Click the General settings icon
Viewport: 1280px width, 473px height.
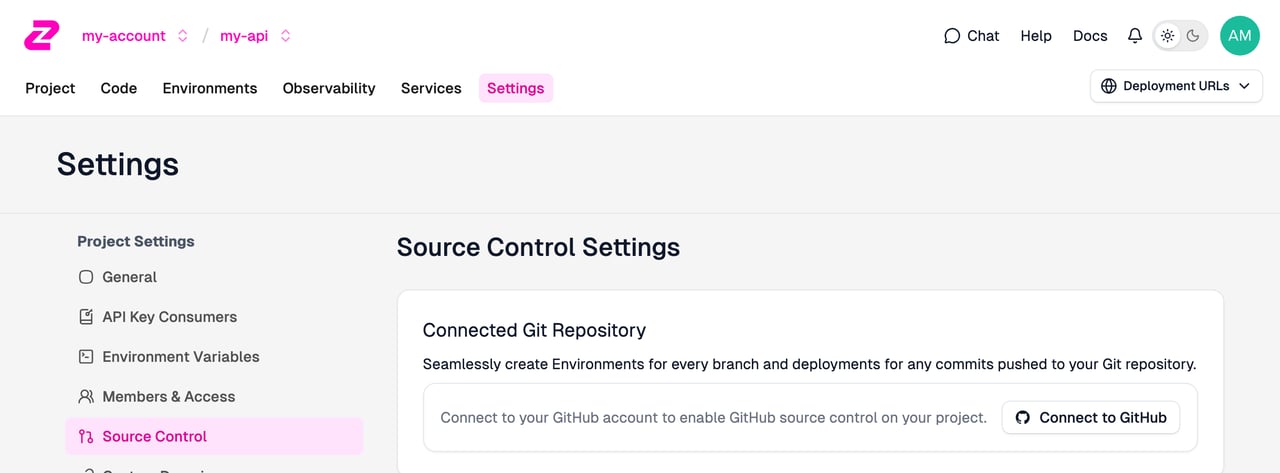tap(86, 277)
